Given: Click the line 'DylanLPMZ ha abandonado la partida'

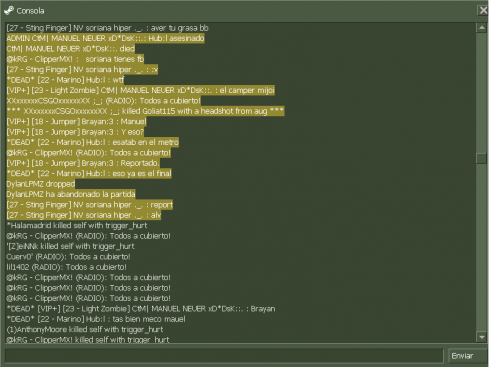Looking at the screenshot, I should click(71, 194).
